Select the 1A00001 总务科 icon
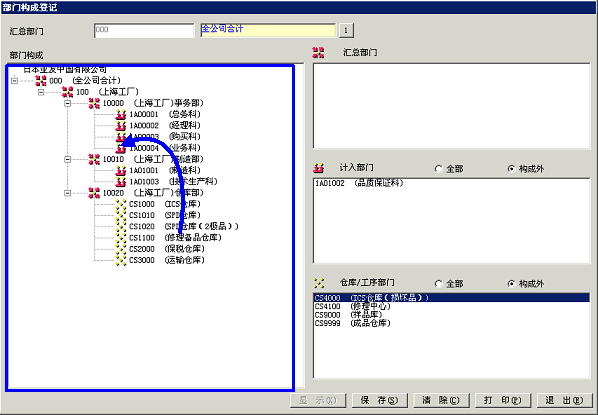This screenshot has height=415, width=598. pos(121,114)
